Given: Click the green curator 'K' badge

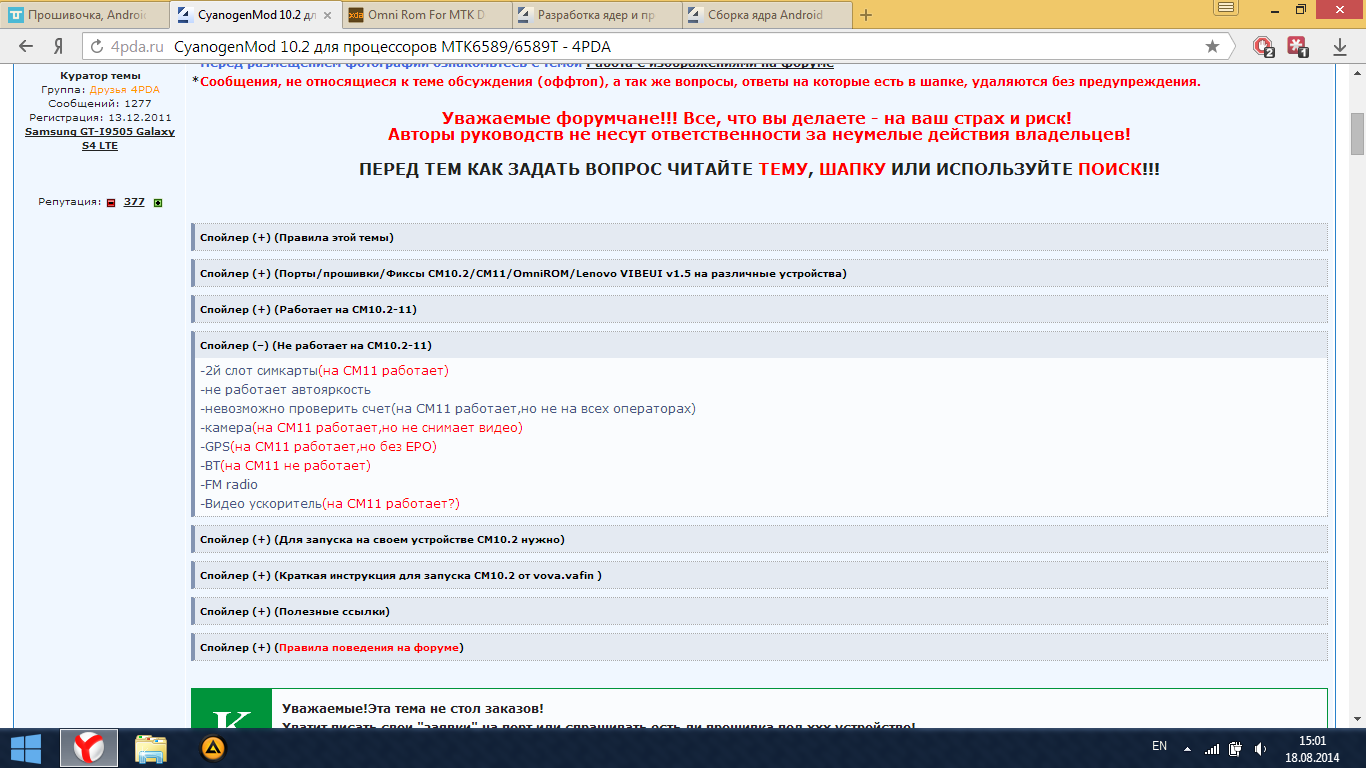Looking at the screenshot, I should point(231,709).
